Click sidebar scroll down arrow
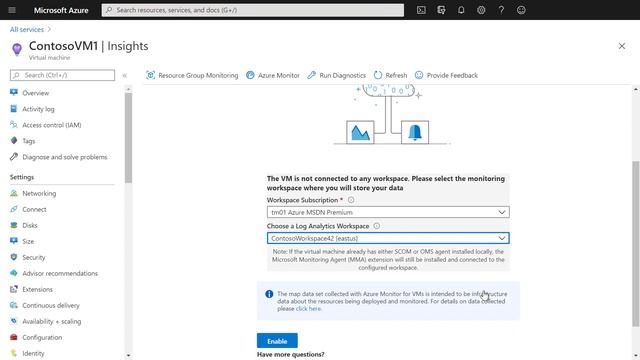Image resolution: width=640 pixels, height=360 pixels. pos(129,356)
